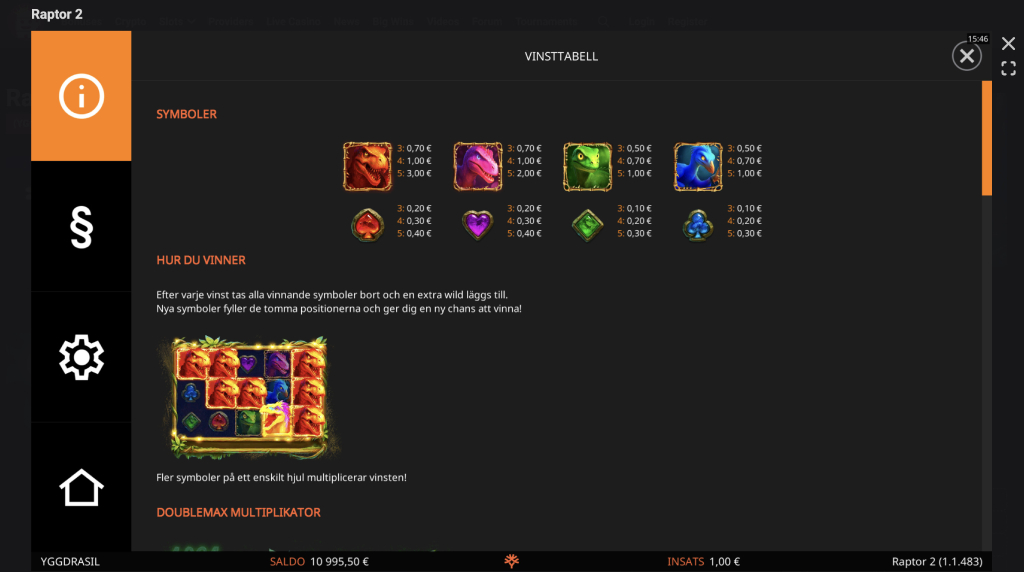This screenshot has width=1024, height=572.
Task: Click the home house icon
Action: pyautogui.click(x=81, y=488)
